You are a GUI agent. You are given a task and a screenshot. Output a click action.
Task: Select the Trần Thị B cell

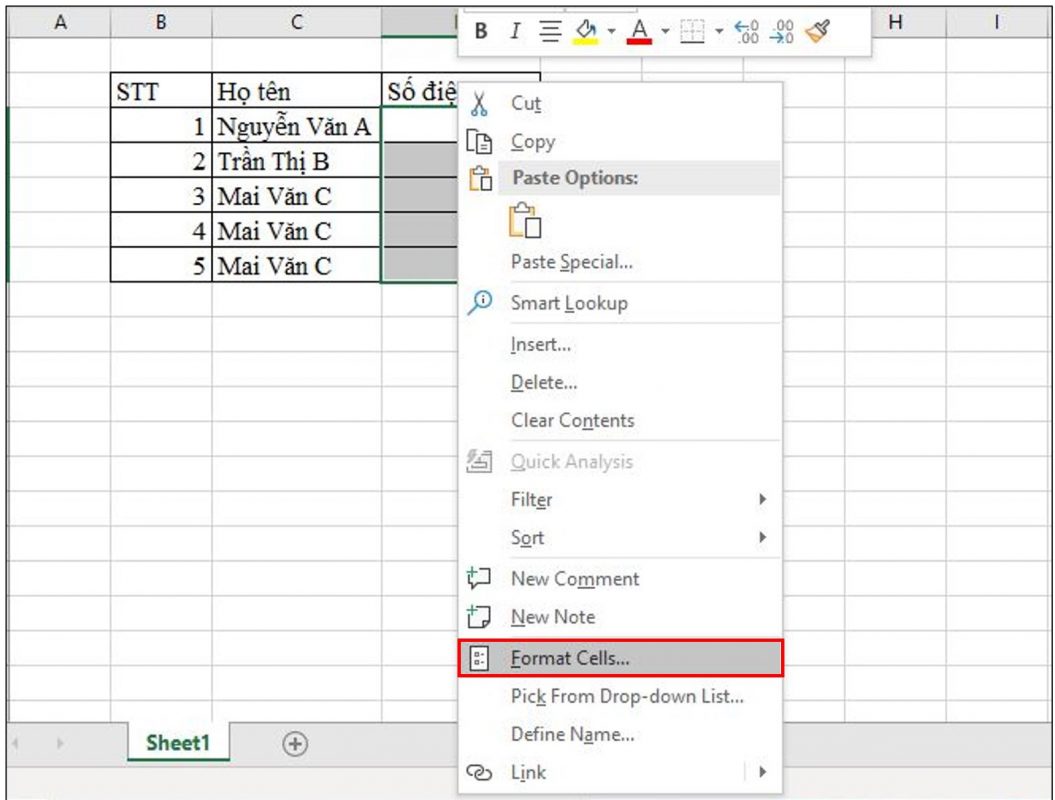tap(296, 160)
